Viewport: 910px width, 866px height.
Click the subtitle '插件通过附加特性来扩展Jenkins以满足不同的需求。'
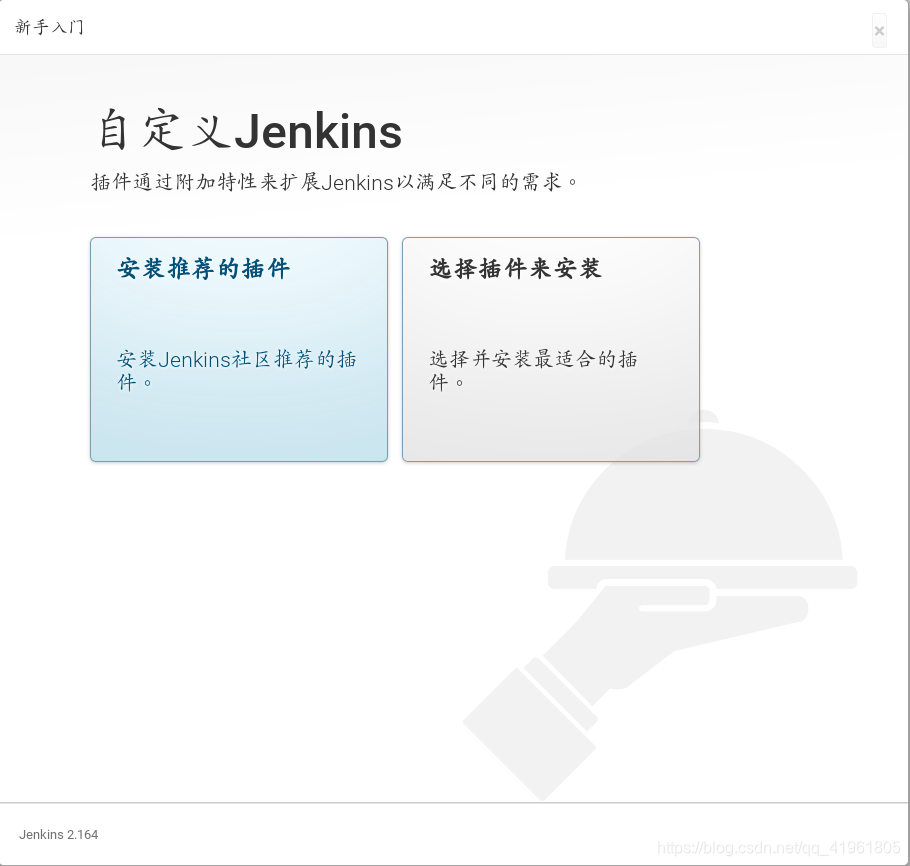pyautogui.click(x=335, y=182)
